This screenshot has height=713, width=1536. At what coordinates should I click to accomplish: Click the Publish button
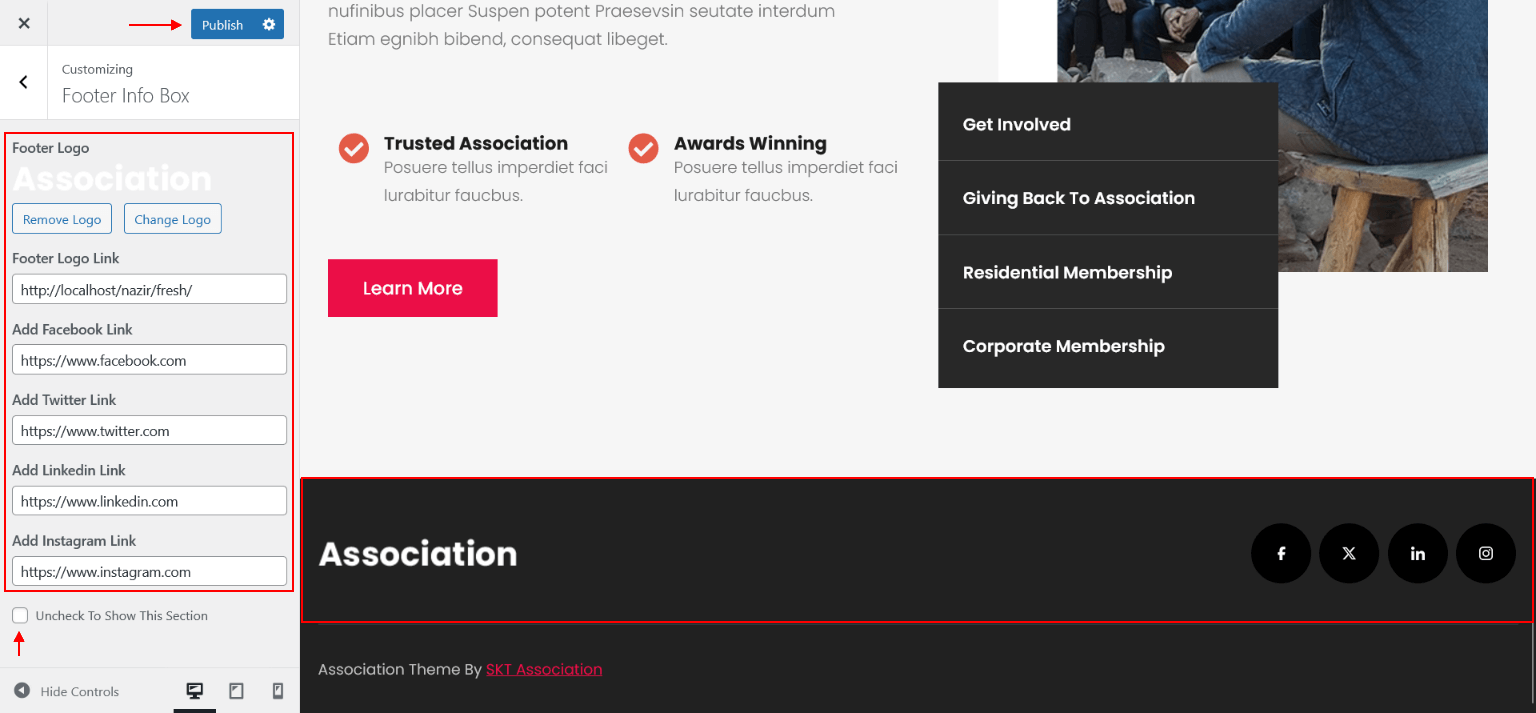click(x=223, y=24)
